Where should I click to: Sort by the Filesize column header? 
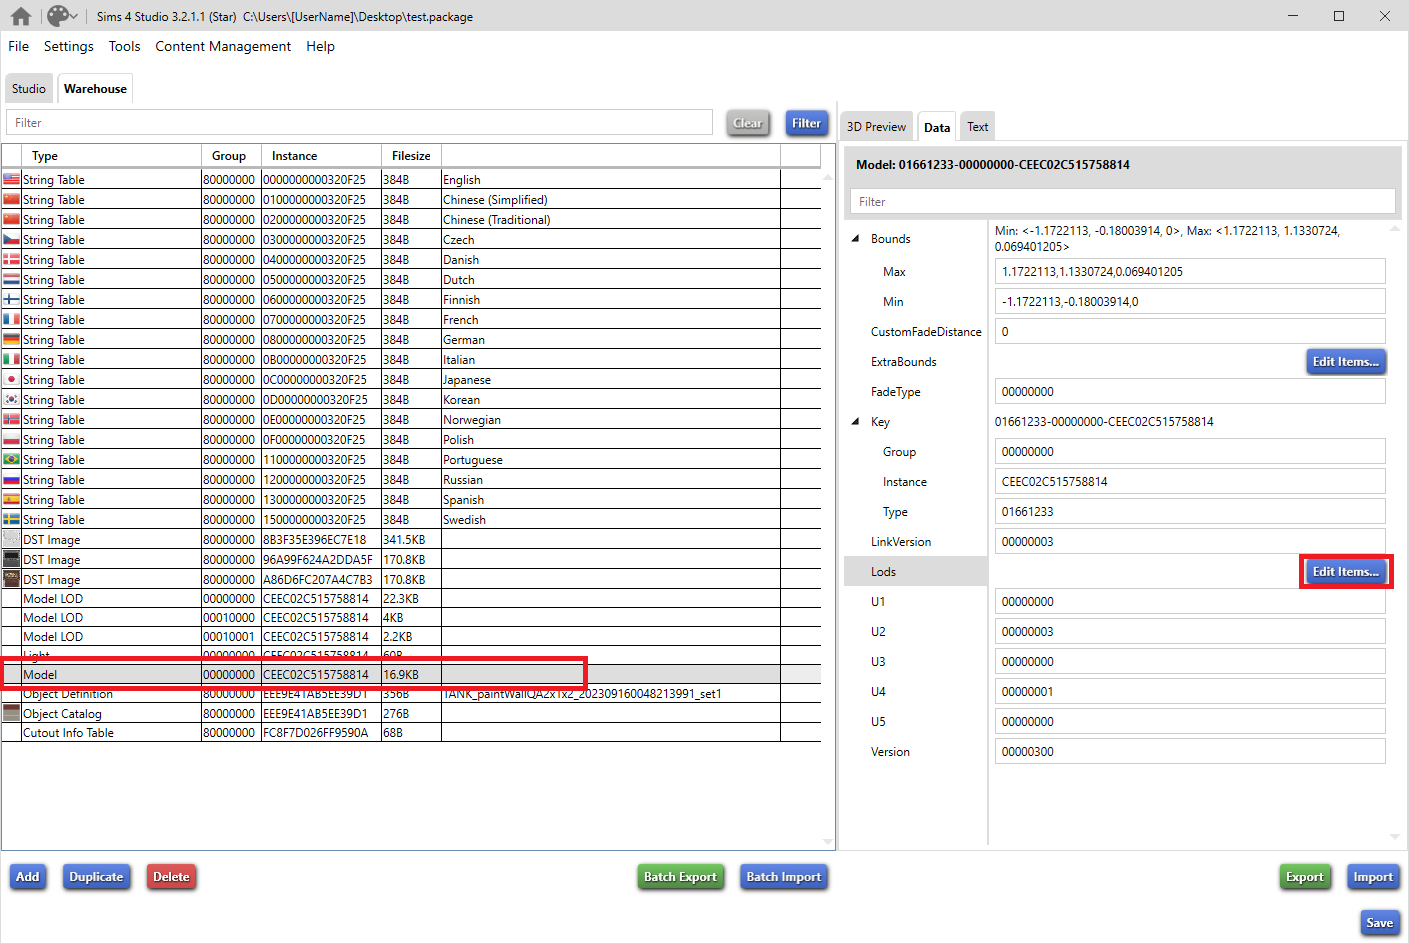pyautogui.click(x=411, y=156)
